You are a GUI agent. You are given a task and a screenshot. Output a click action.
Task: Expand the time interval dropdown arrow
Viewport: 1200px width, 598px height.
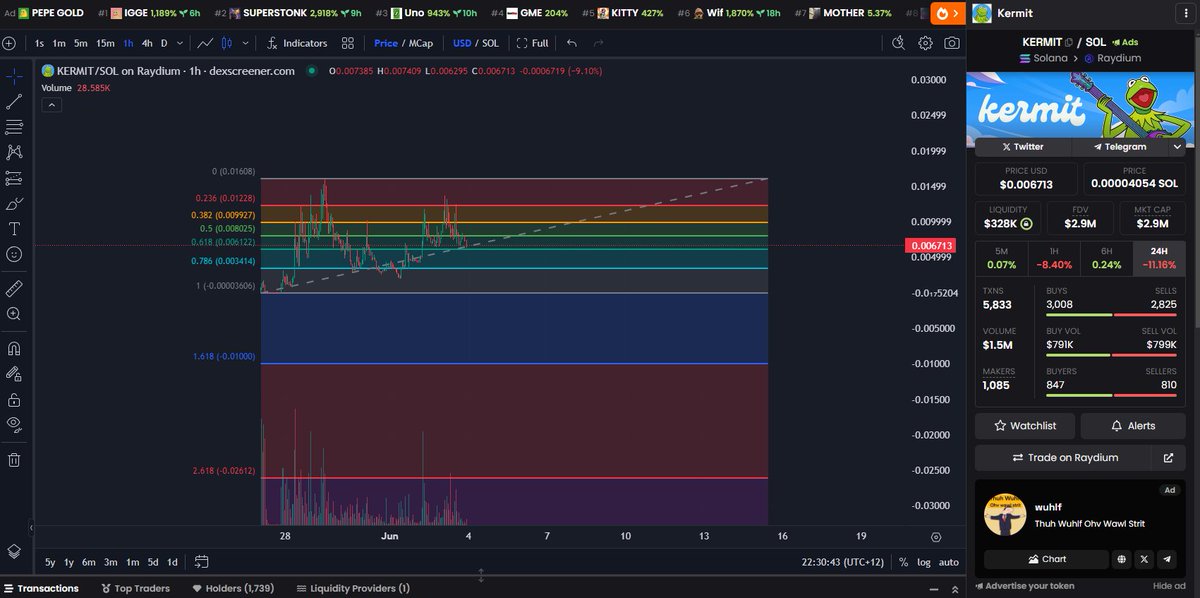click(x=178, y=43)
